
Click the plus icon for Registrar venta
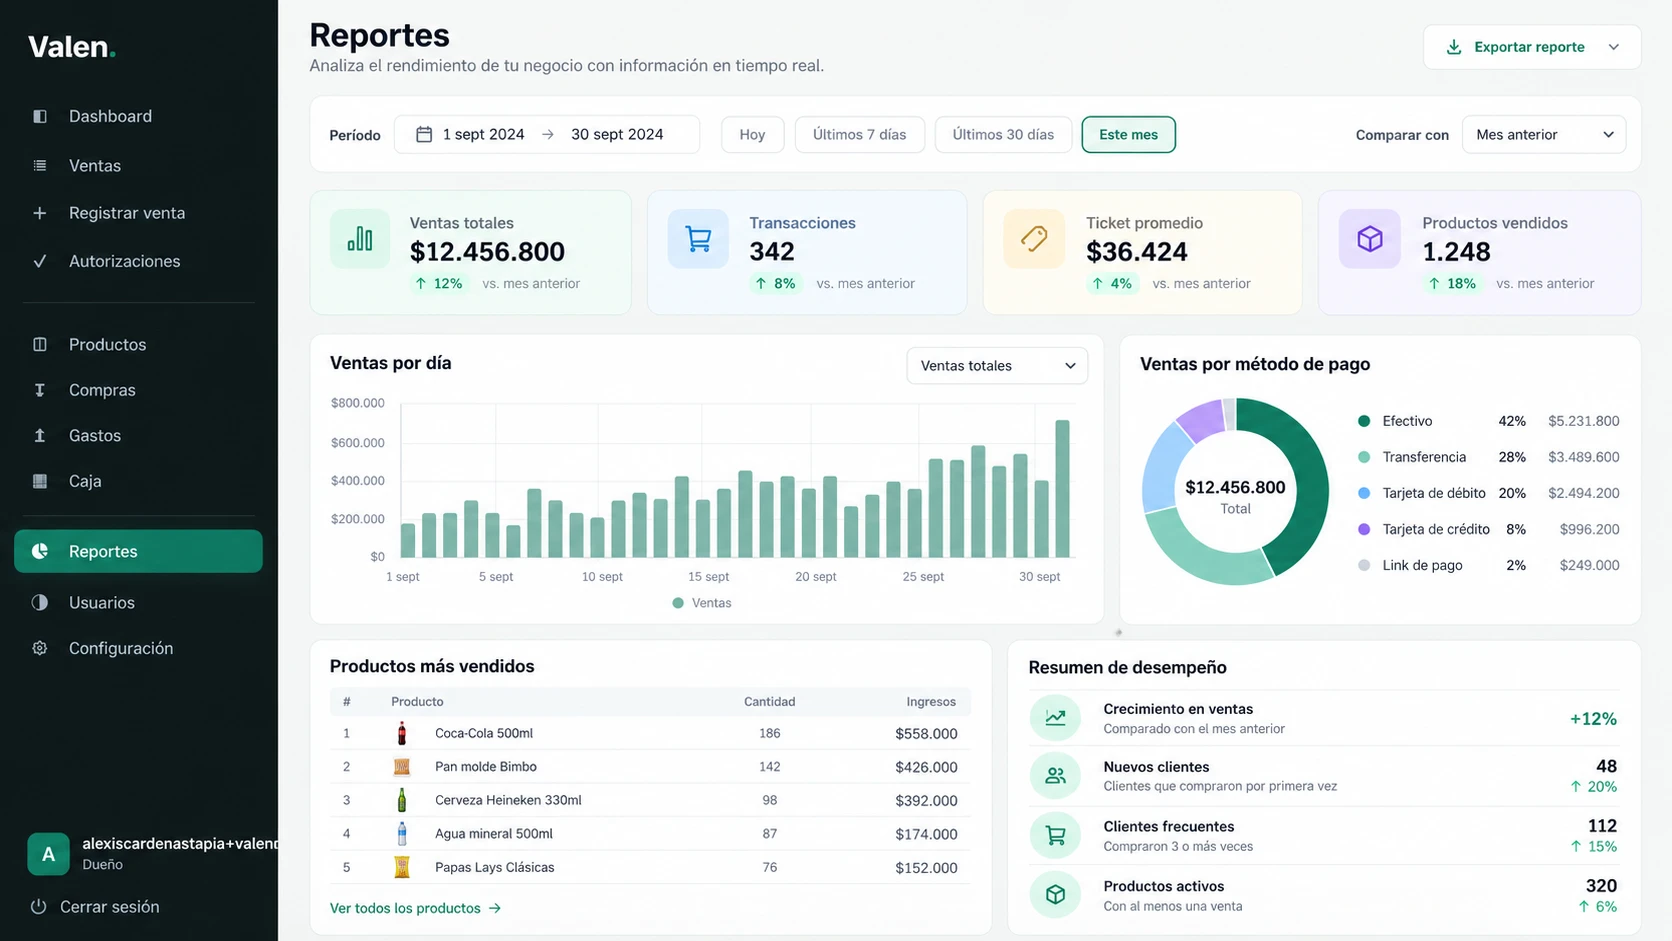tap(40, 213)
